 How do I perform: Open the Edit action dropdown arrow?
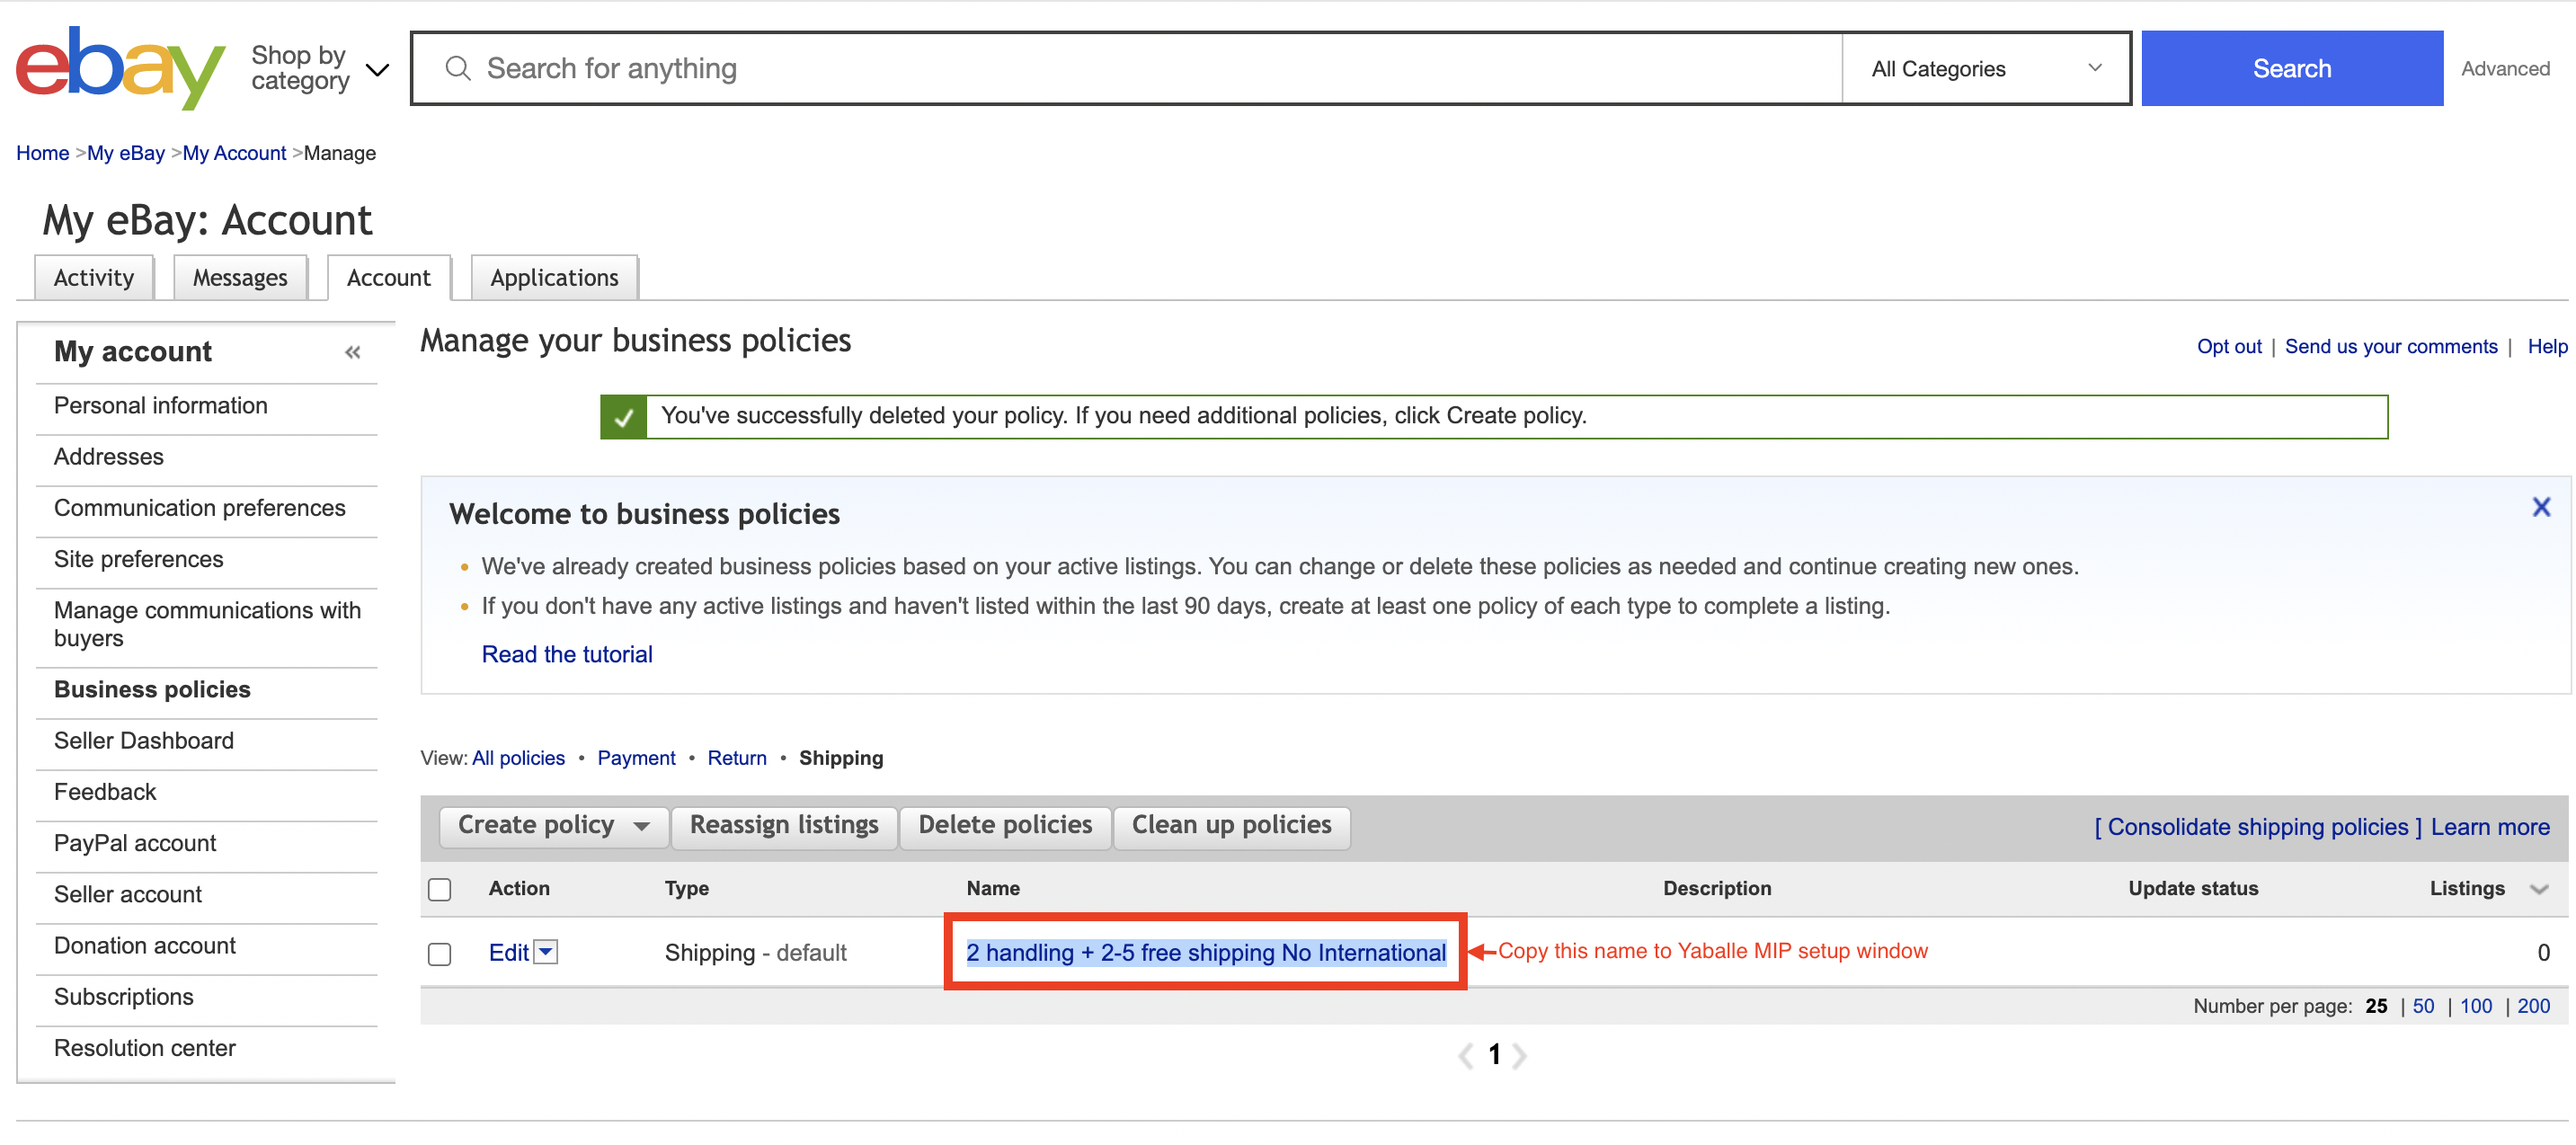[546, 951]
